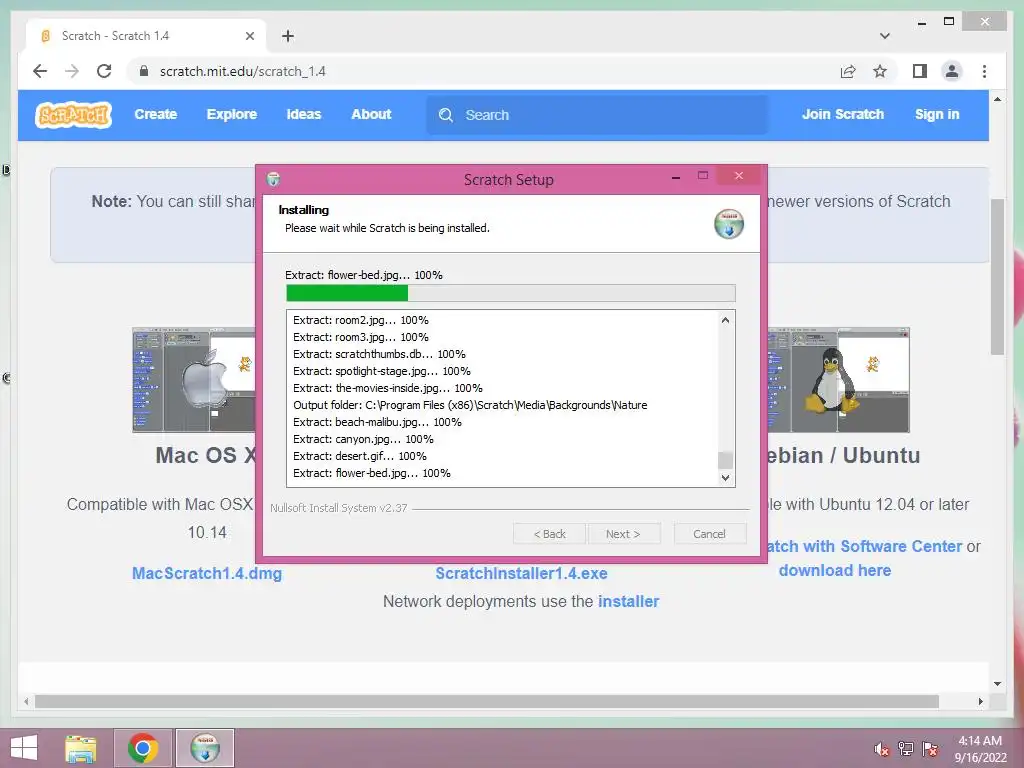Download MacScratch1.4.dmg link

[207, 573]
